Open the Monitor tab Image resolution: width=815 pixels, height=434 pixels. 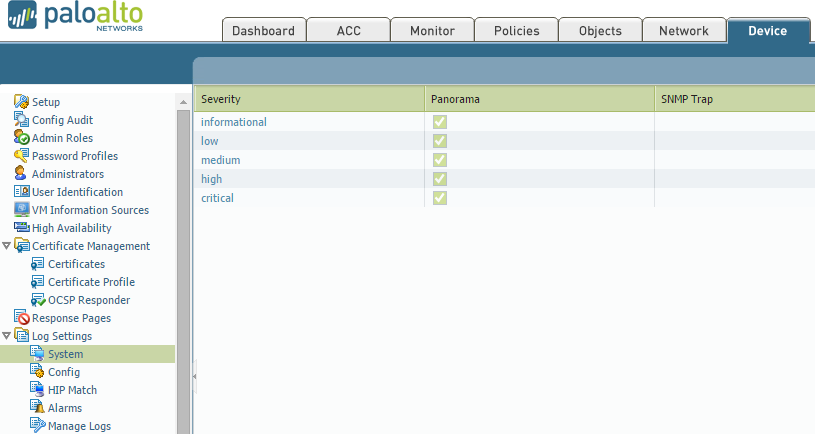(x=432, y=31)
